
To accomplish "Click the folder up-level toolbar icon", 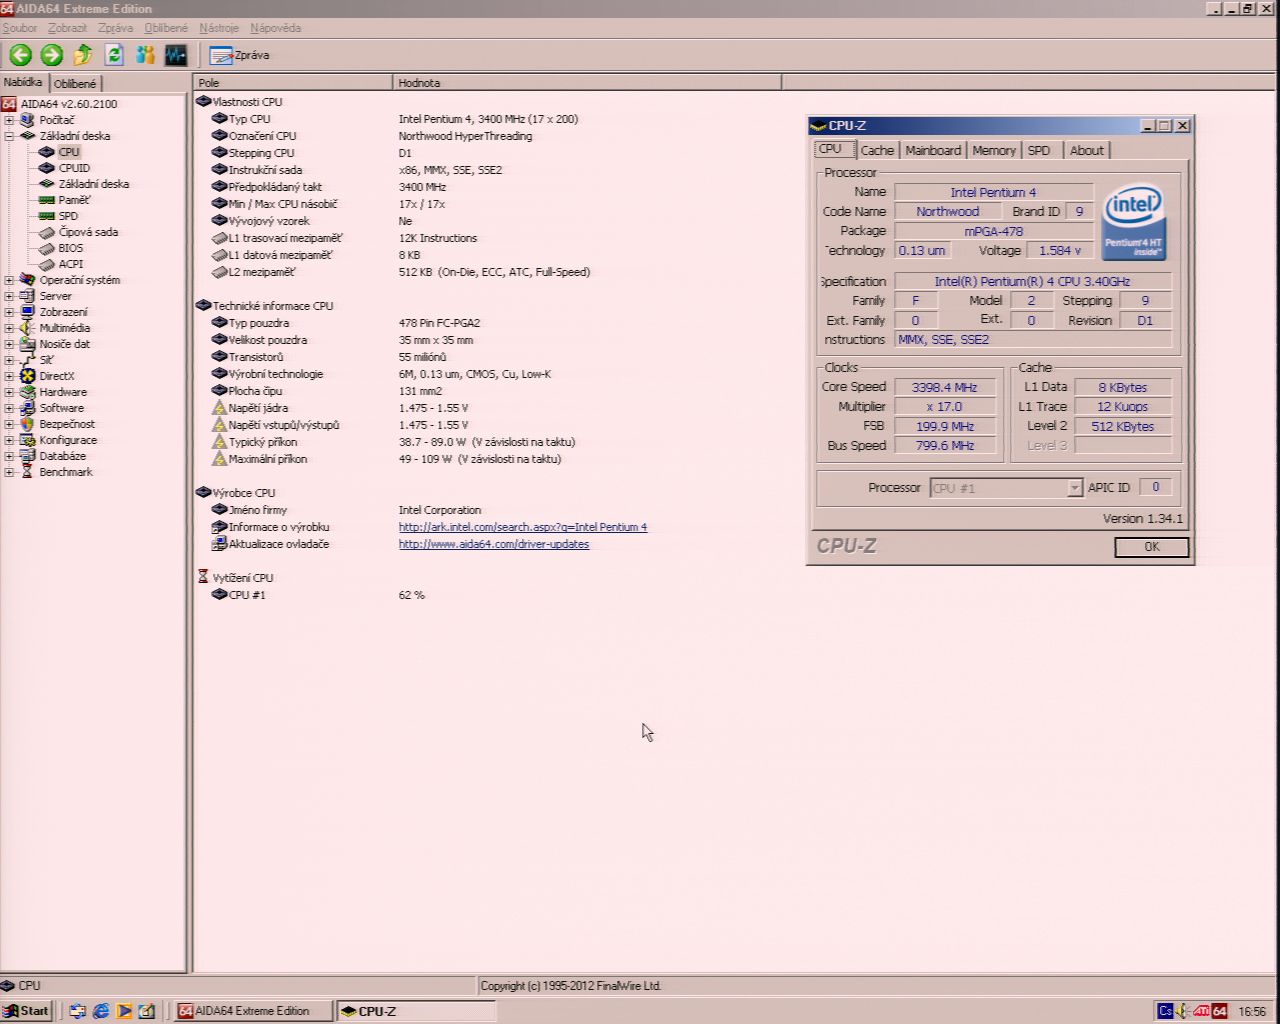I will coord(83,55).
